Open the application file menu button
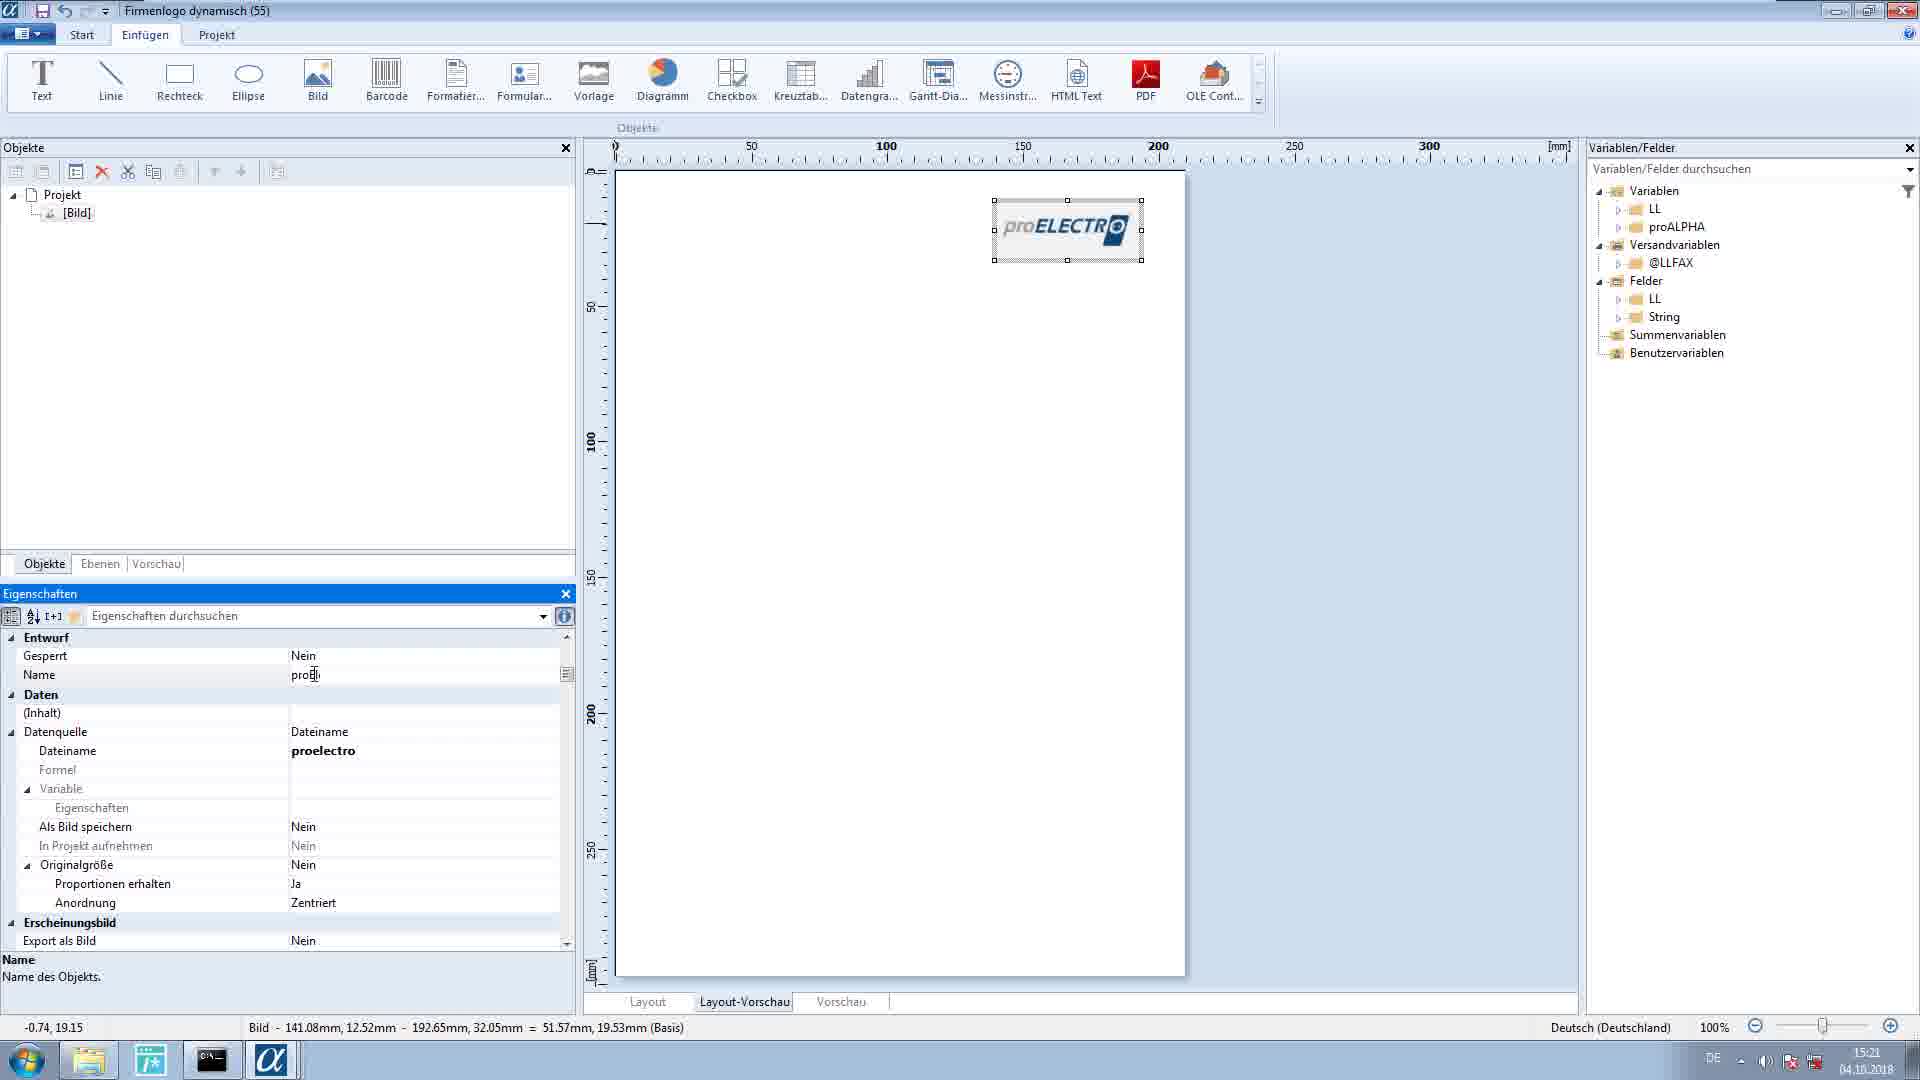 [26, 34]
